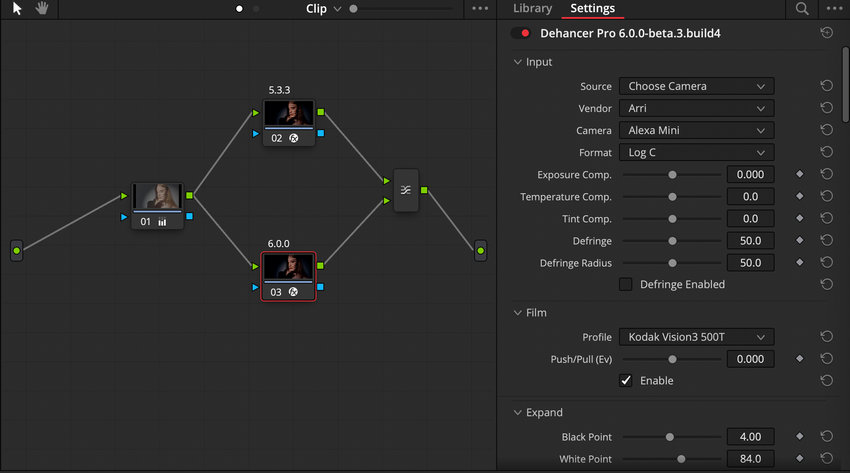This screenshot has width=850, height=473.
Task: Click the settings panel vertical scrollbar
Action: (x=845, y=85)
